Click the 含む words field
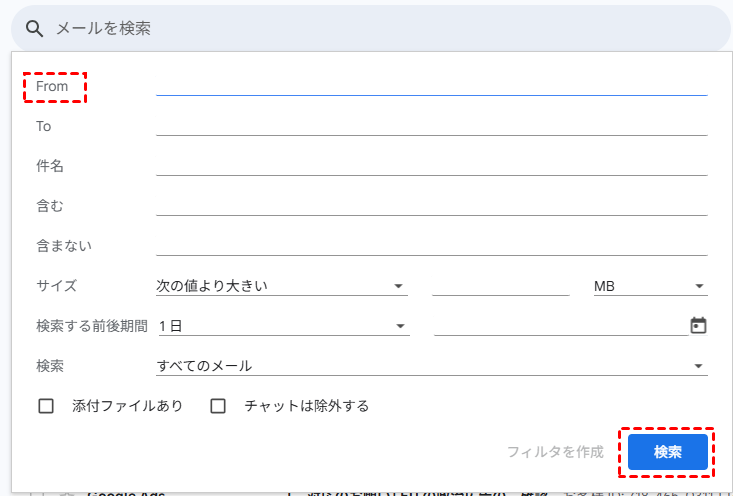The image size is (733, 496). tap(431, 206)
